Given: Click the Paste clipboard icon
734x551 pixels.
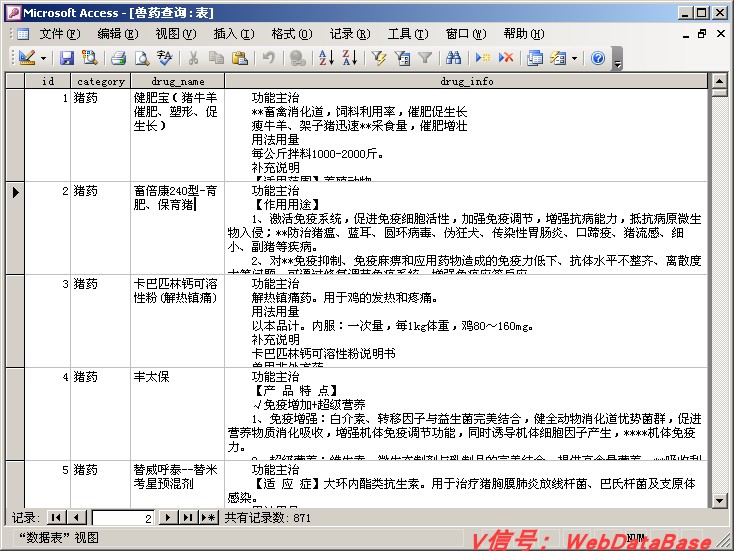Looking at the screenshot, I should (240, 58).
